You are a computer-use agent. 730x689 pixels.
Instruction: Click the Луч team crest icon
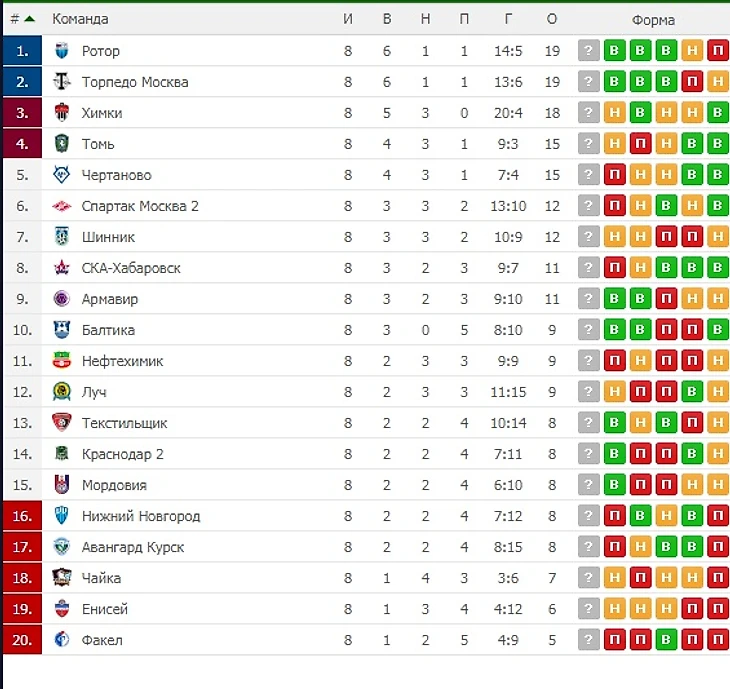pos(62,392)
